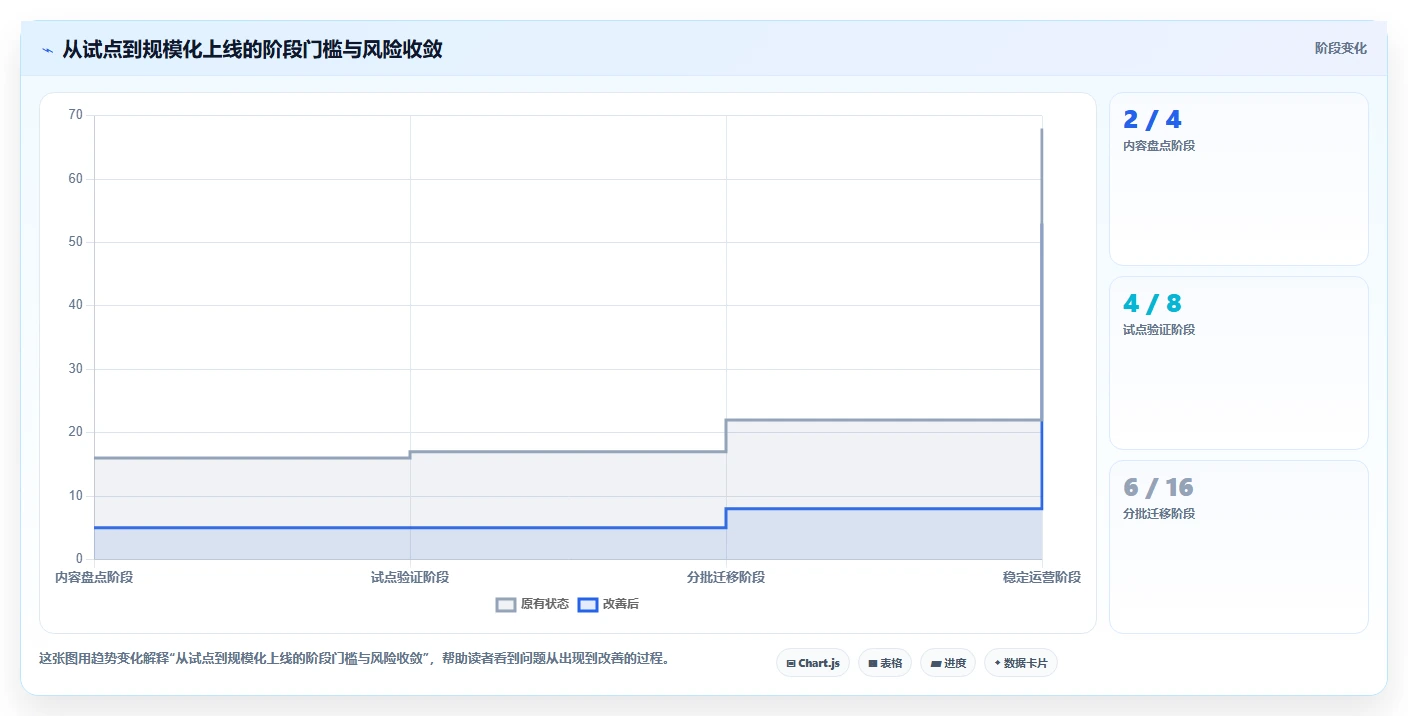Select the Chart.js tag
The width and height of the screenshot is (1408, 716).
pos(813,663)
